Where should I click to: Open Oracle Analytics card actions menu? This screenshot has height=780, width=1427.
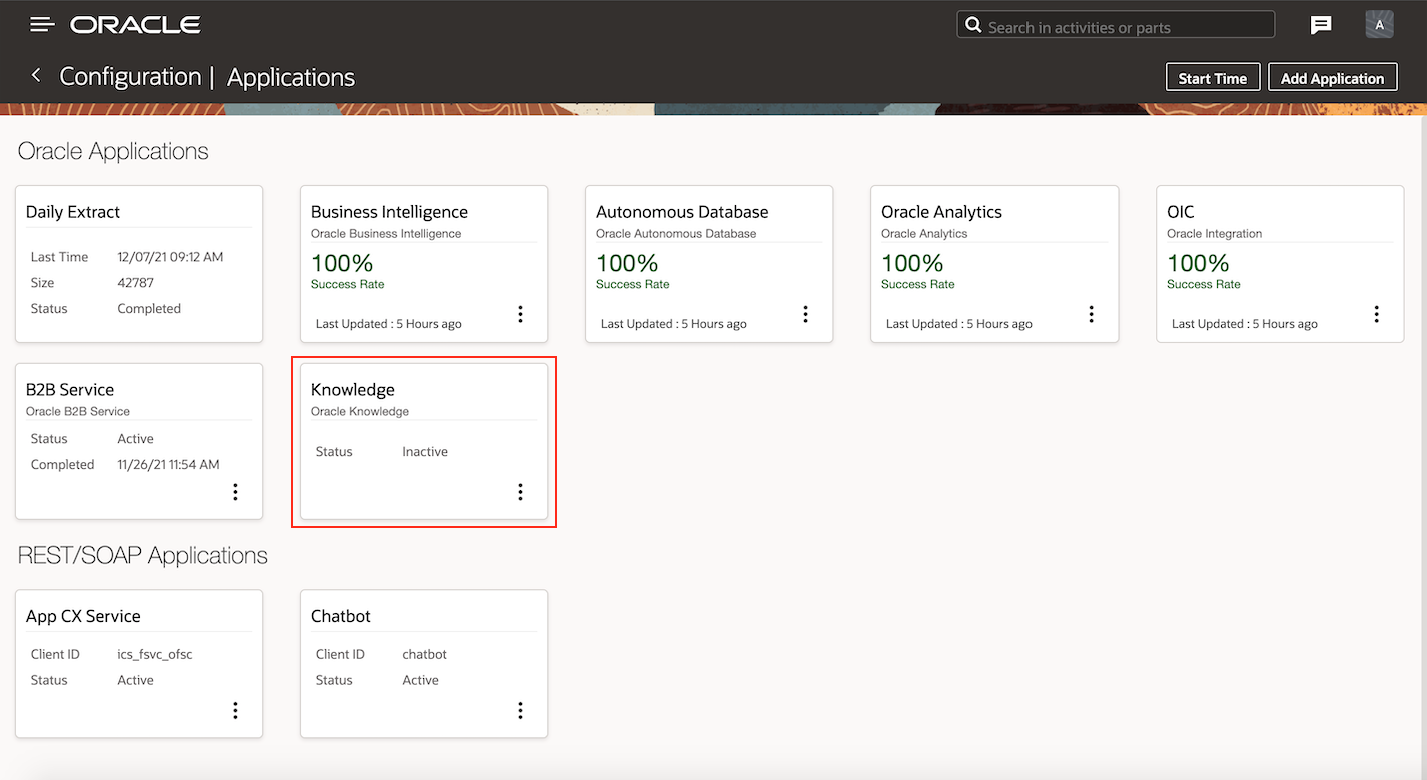tap(1091, 314)
